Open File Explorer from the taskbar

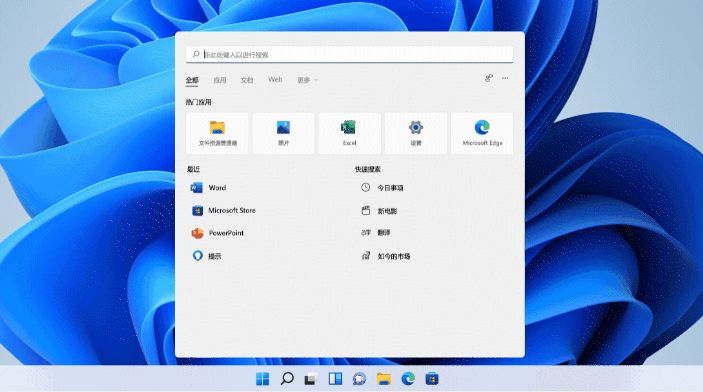(x=384, y=379)
